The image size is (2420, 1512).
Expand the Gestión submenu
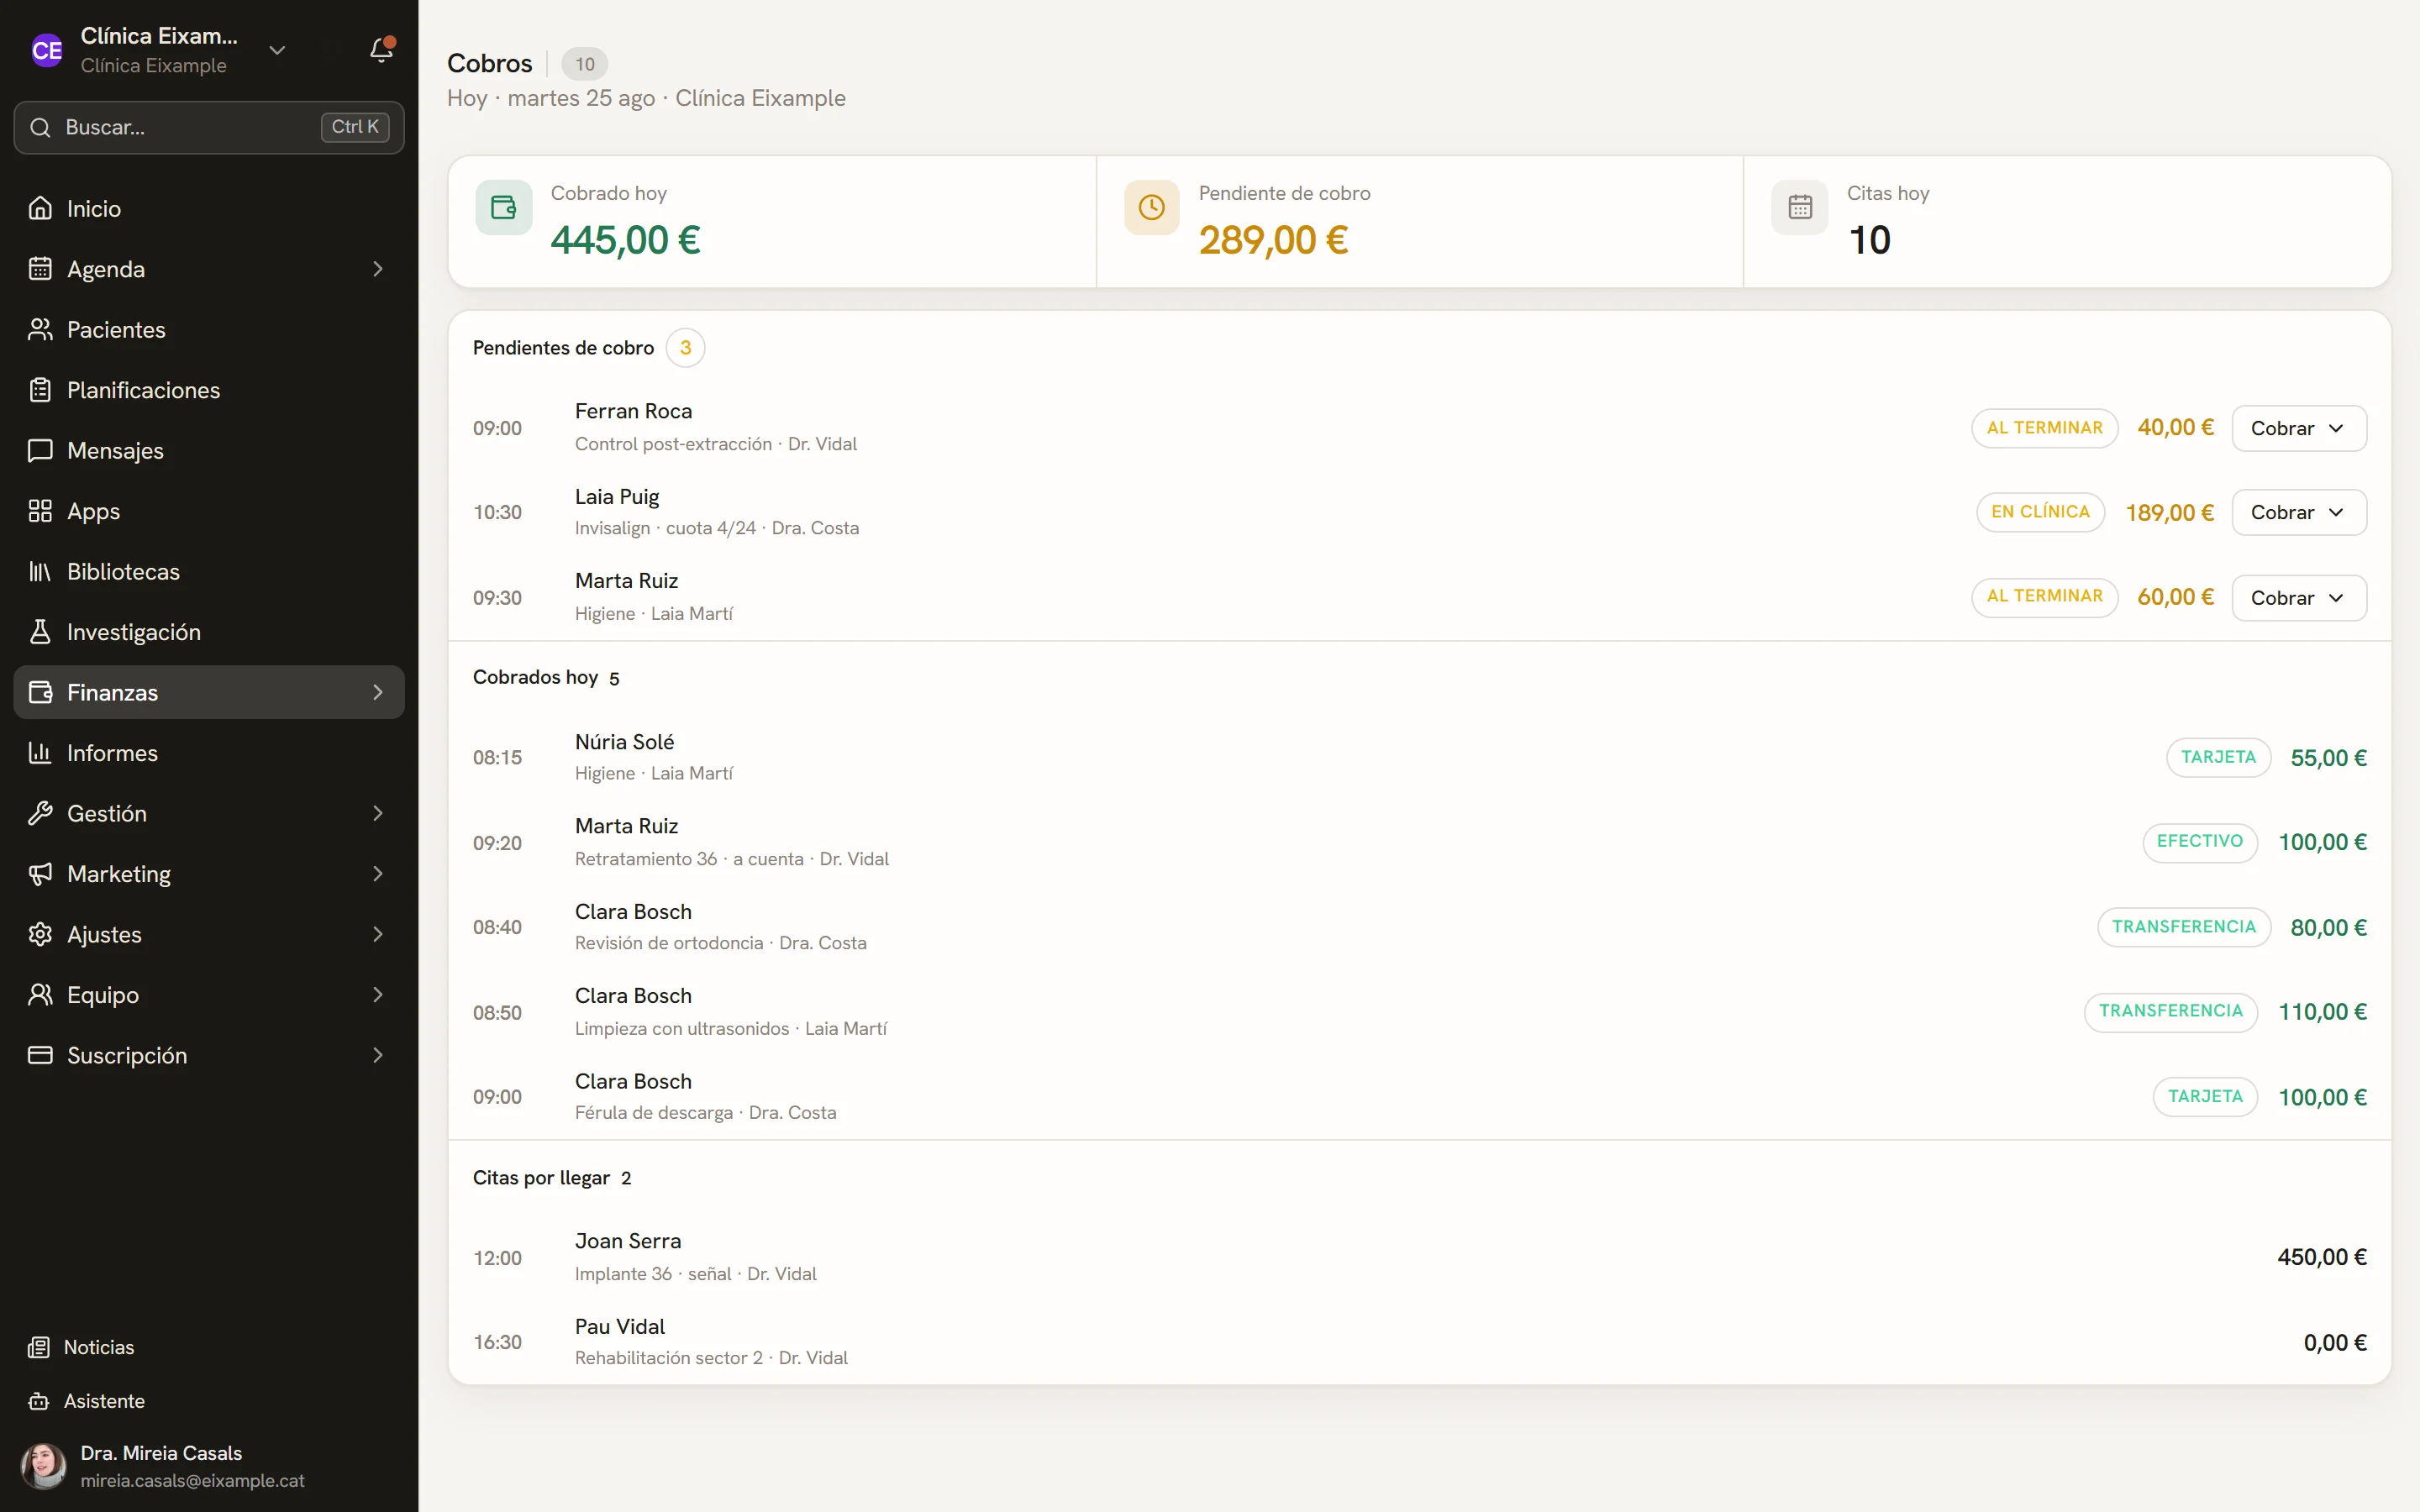(x=378, y=813)
